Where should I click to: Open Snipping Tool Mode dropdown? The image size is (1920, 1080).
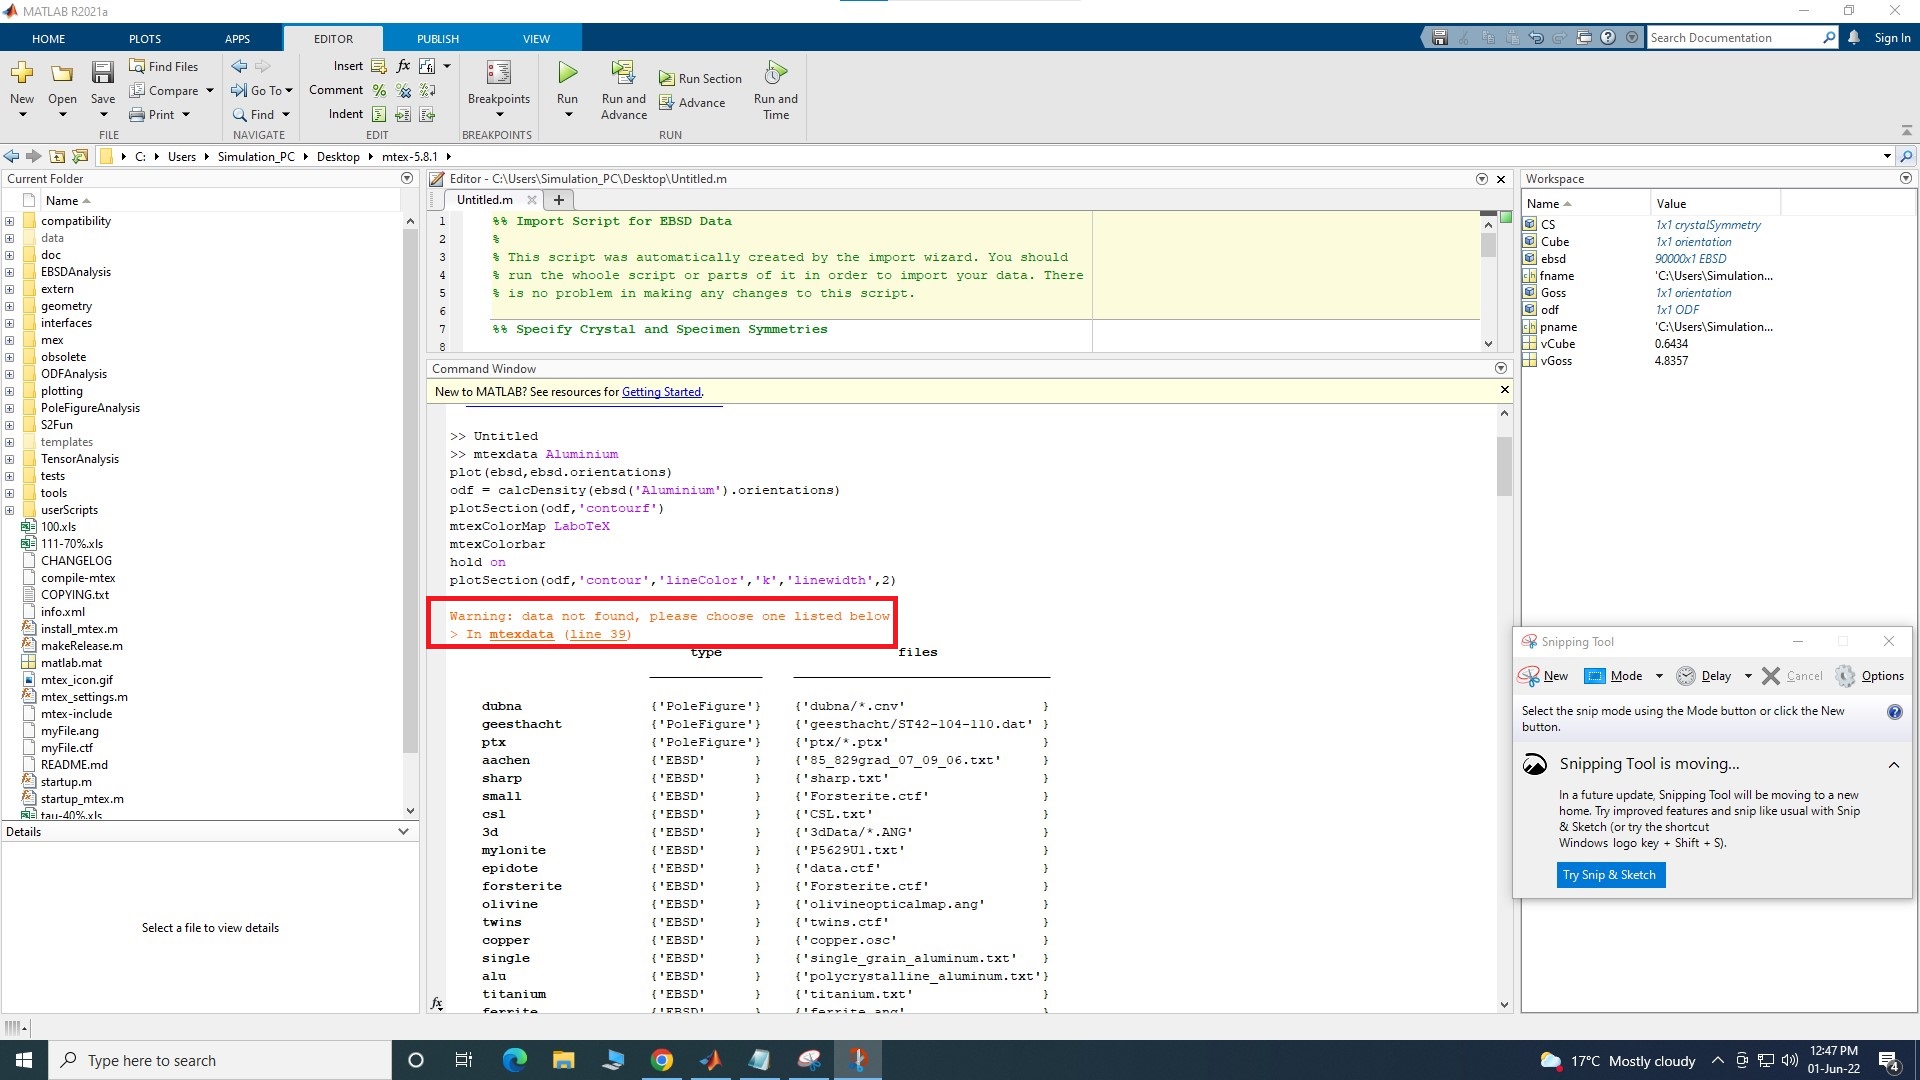pos(1659,676)
